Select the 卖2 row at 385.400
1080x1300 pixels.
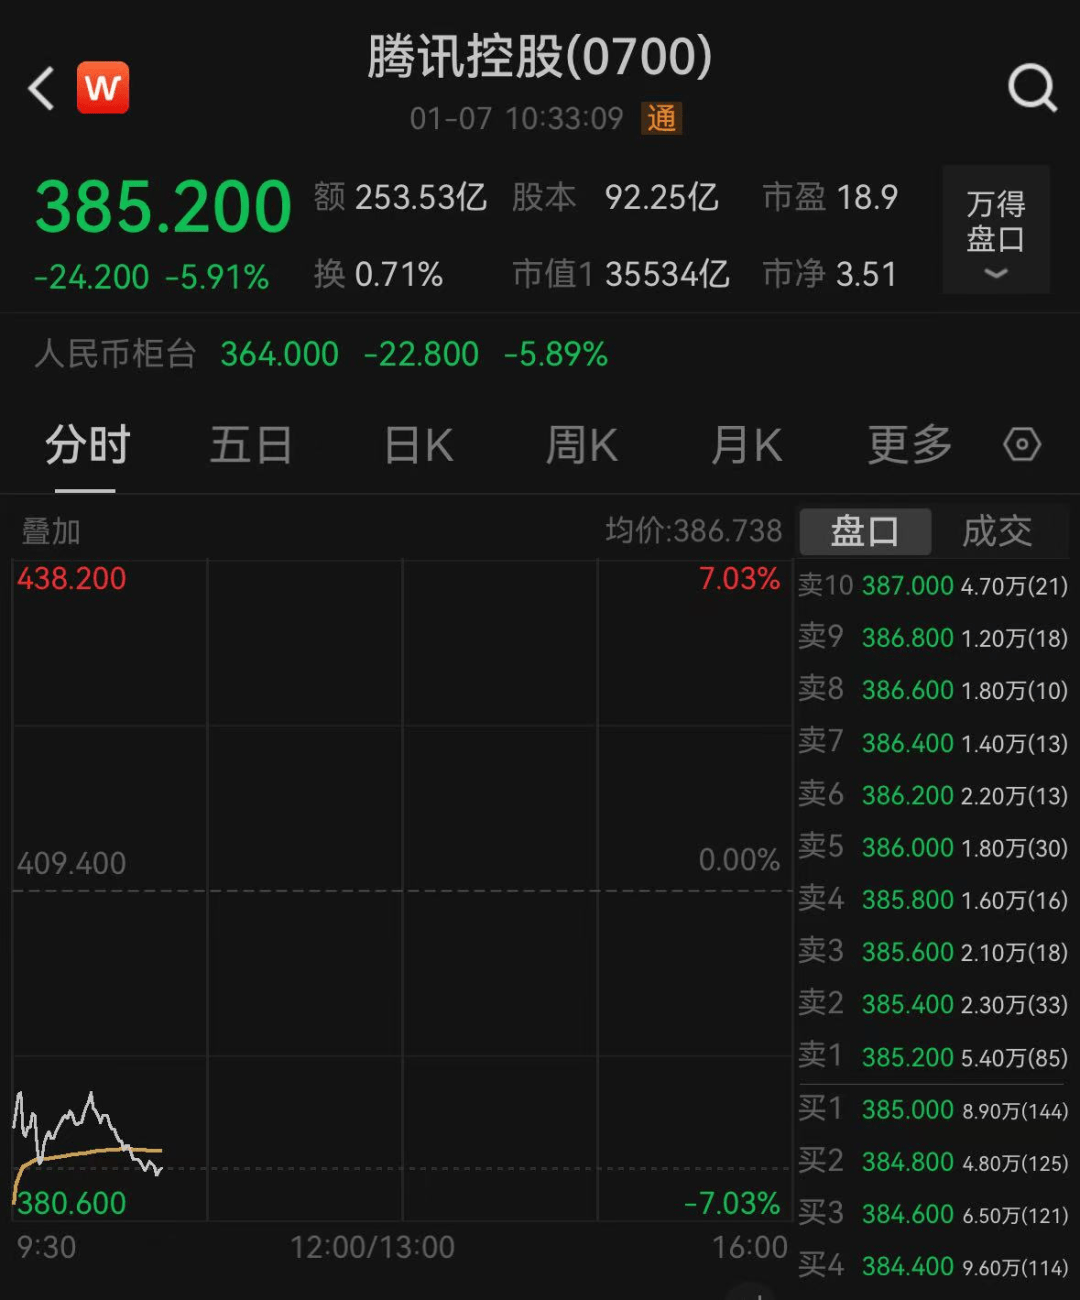coord(932,1003)
